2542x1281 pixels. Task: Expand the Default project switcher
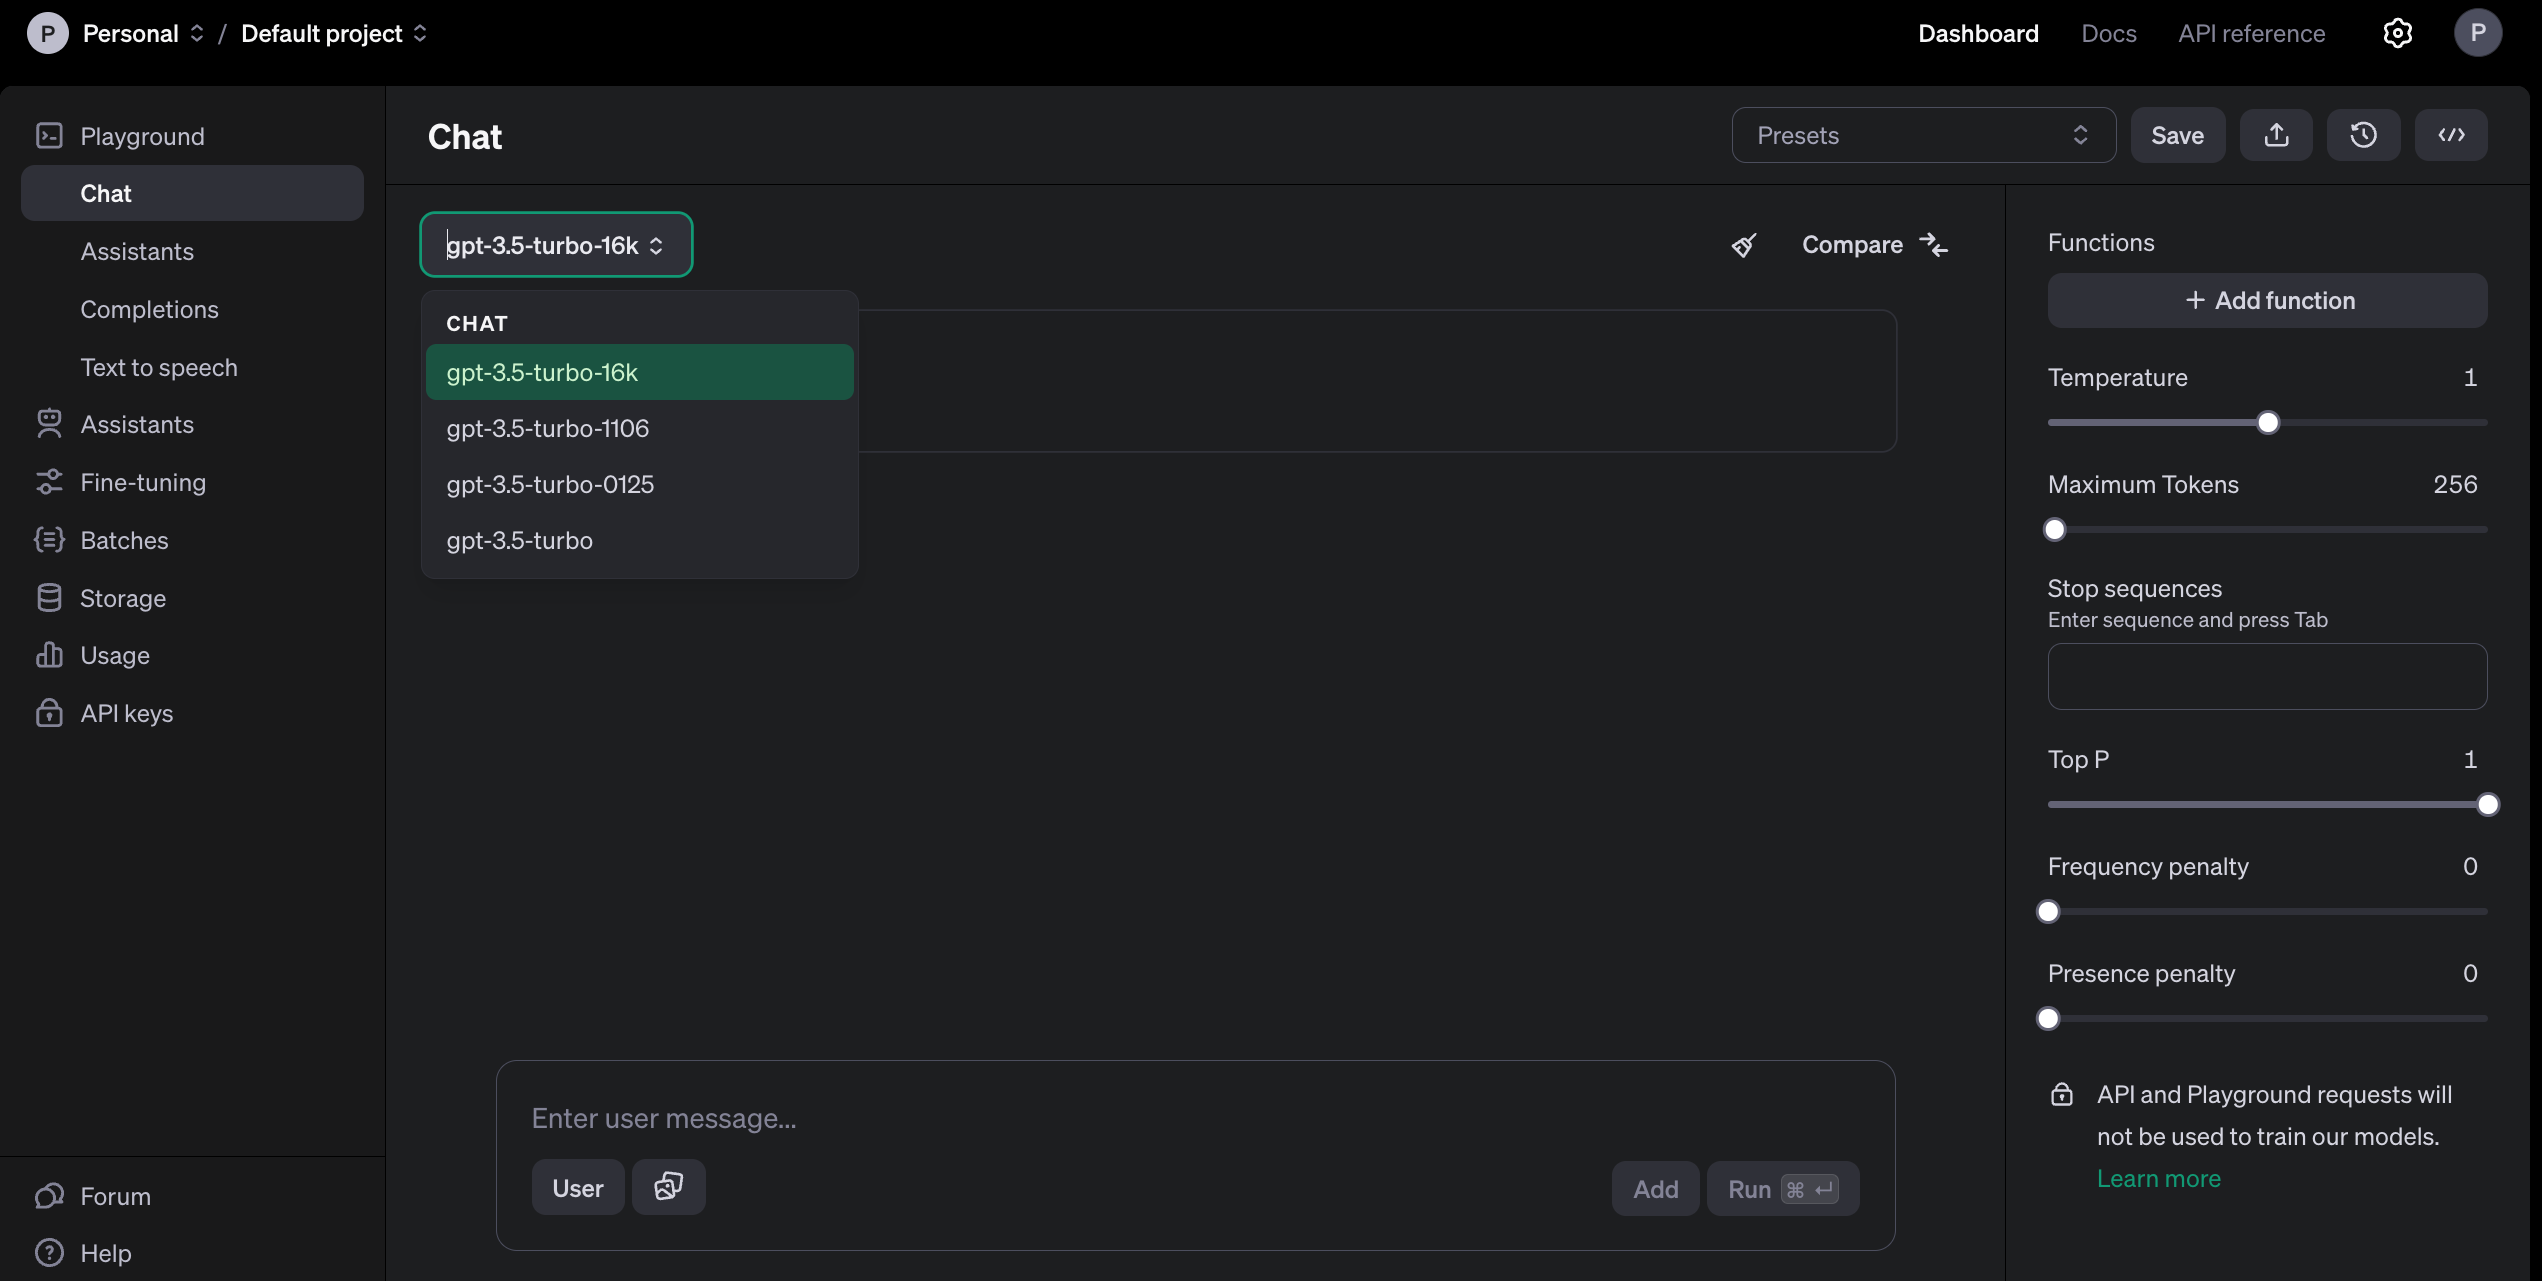pyautogui.click(x=334, y=33)
